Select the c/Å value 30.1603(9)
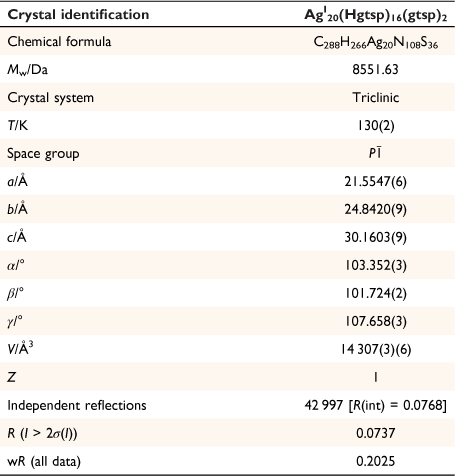Screen dimensions: 455x476 coord(375,237)
